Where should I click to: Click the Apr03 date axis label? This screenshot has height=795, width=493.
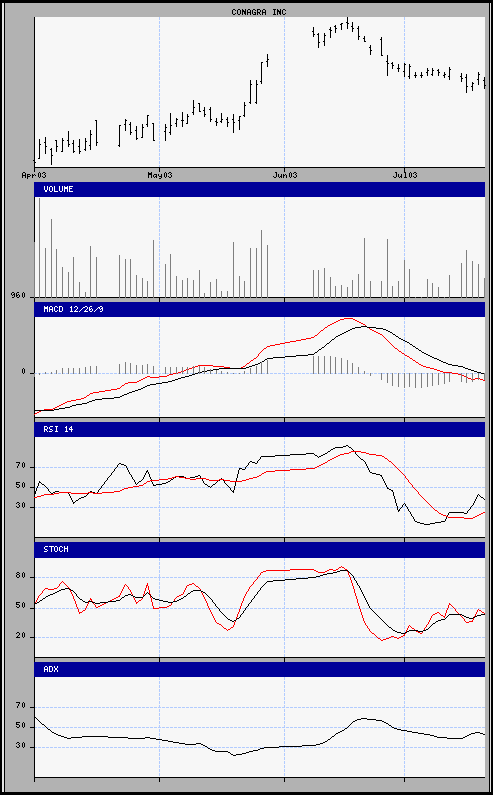tap(34, 175)
